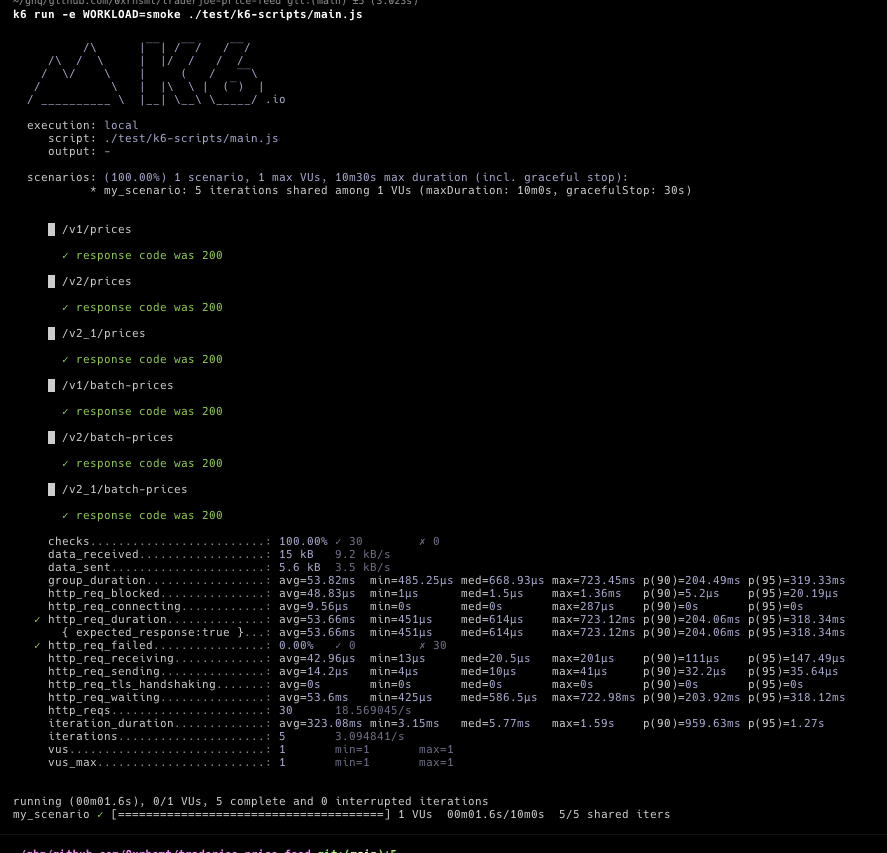887x853 pixels.
Task: Click the '✓ 30' passes count in checks row
Action: click(348, 542)
